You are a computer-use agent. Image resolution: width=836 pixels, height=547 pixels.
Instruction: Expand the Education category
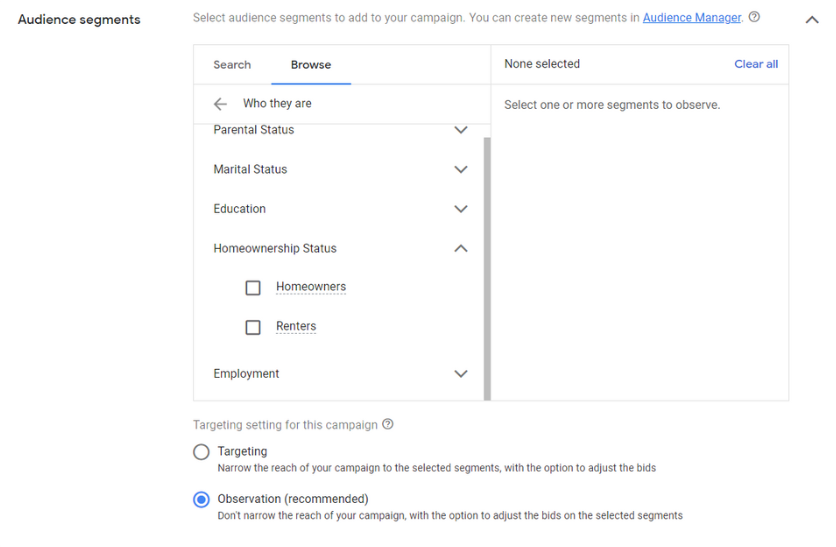point(460,209)
